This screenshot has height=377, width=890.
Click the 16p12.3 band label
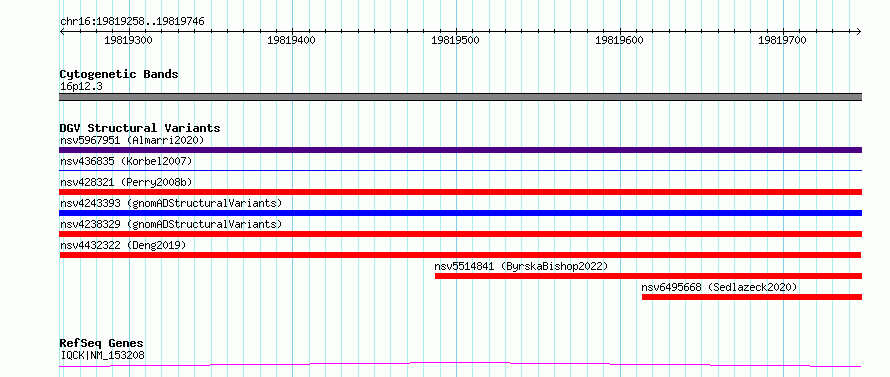pyautogui.click(x=81, y=87)
